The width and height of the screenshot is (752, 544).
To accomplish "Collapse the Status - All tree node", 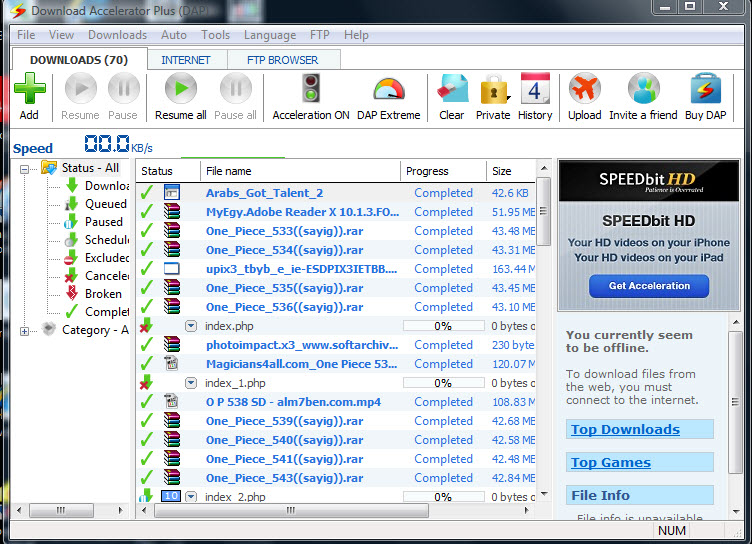I will pos(25,168).
